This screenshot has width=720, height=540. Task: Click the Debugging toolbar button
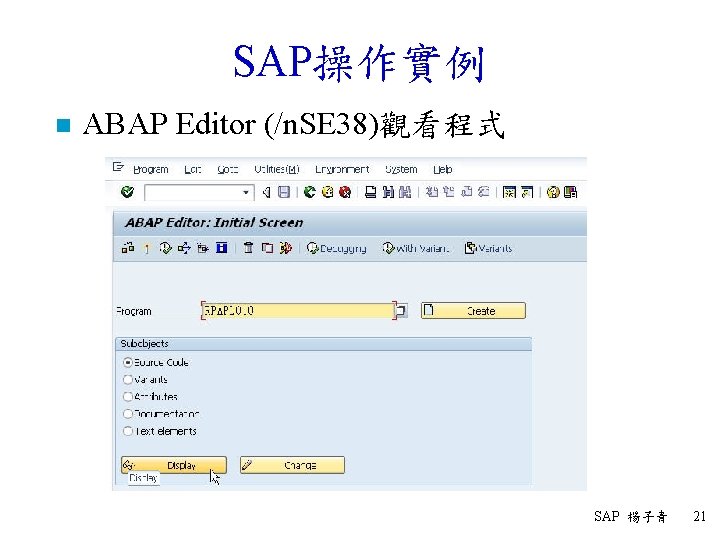coord(337,248)
